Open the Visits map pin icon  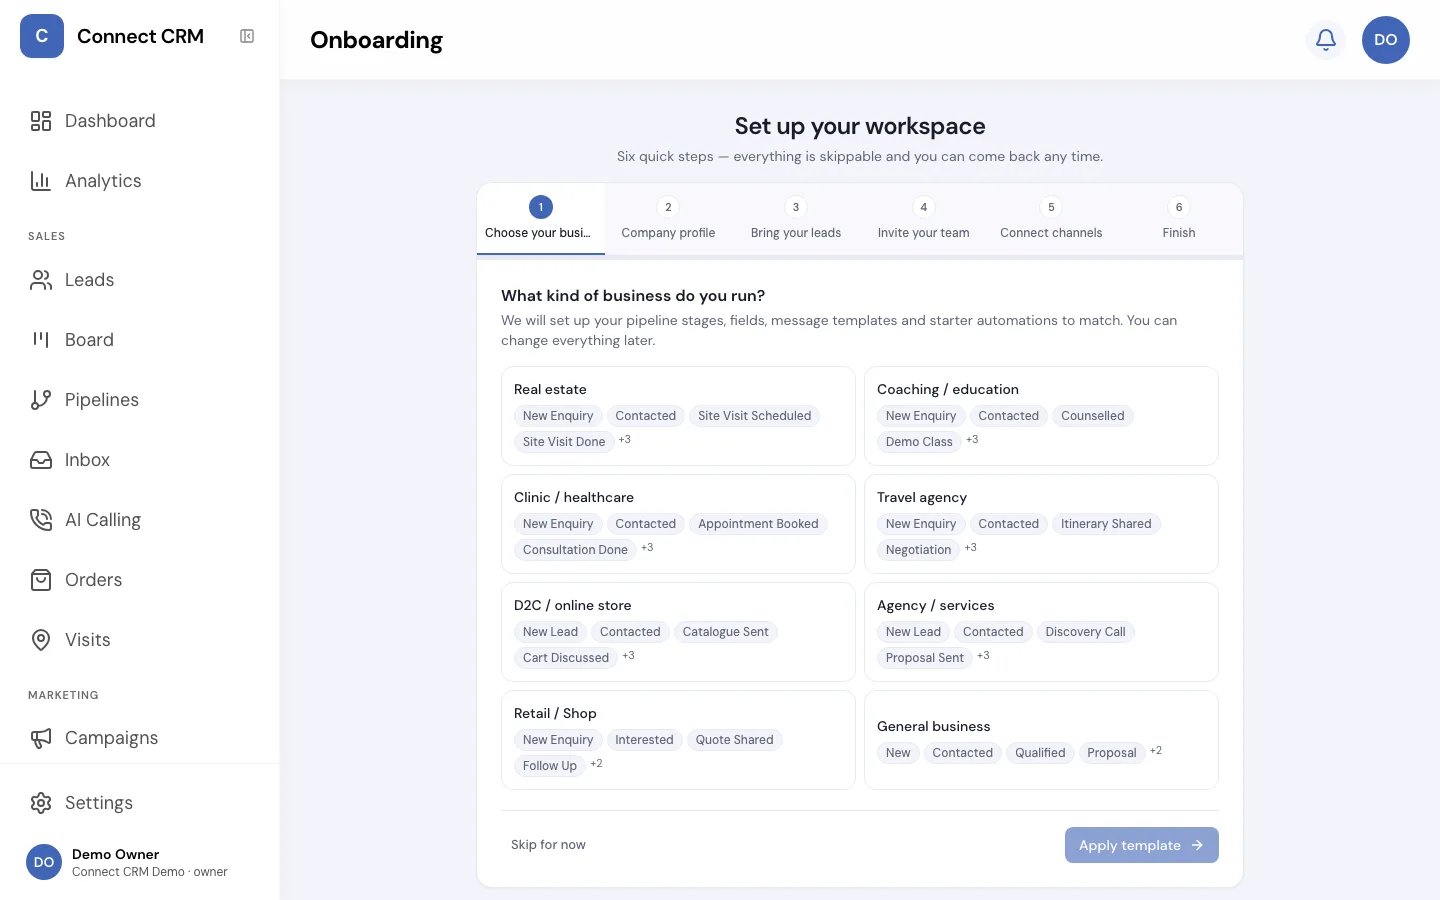[x=41, y=640]
